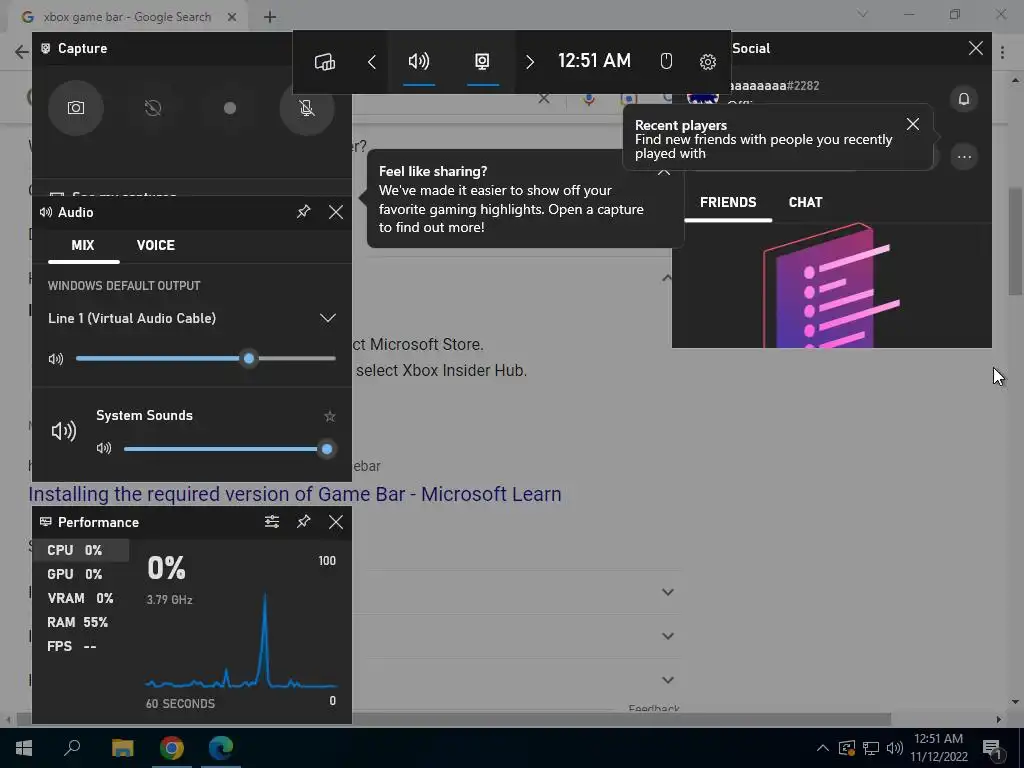Open Chrome three-dot menu
Screen dimensions: 1024x768
(1002, 52)
